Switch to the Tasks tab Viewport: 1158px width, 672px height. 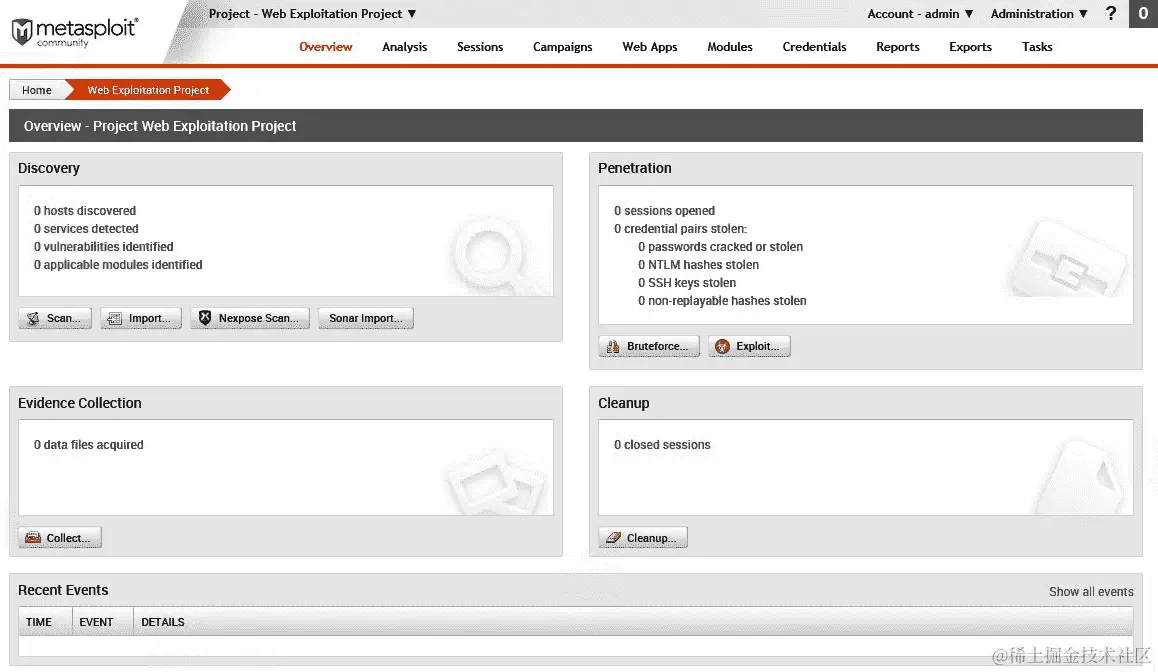pos(1037,47)
